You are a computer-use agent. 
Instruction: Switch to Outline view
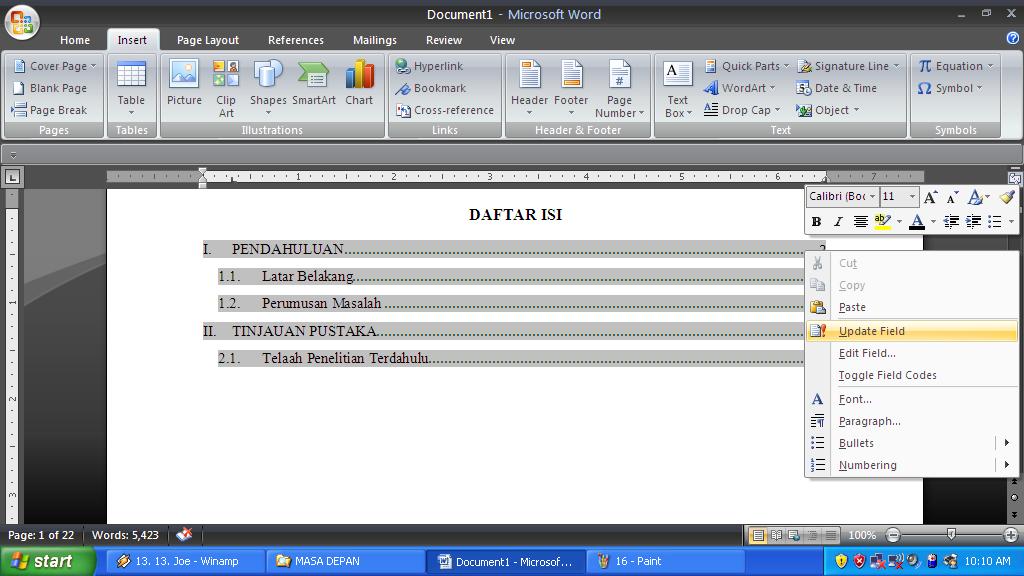(x=812, y=536)
